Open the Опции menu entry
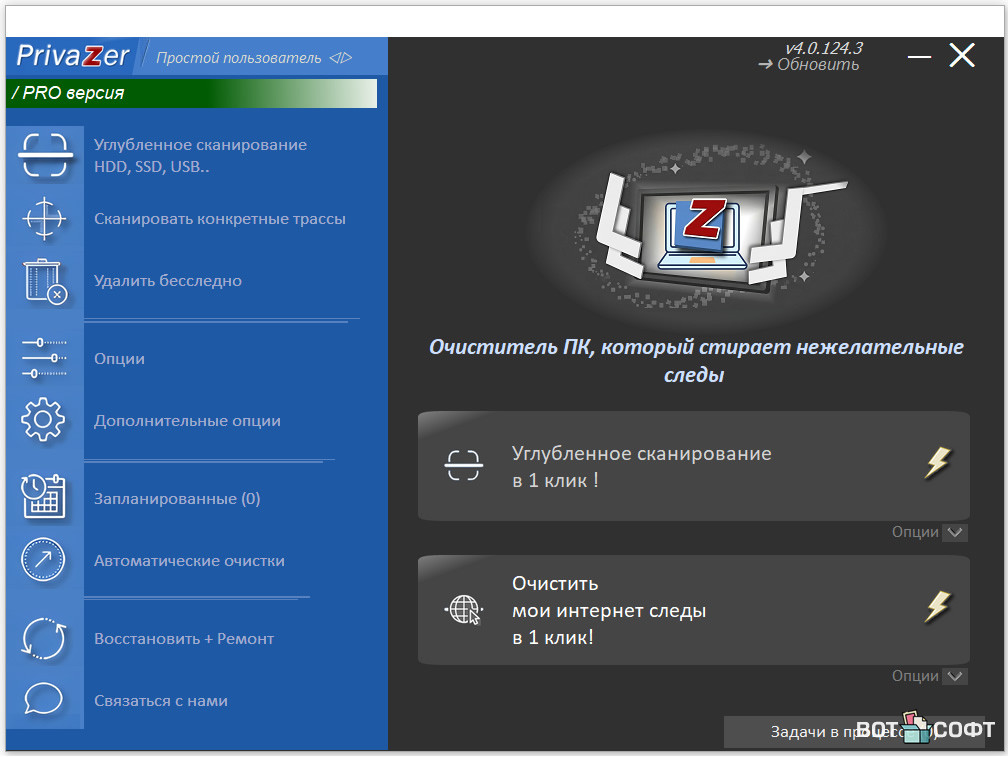 tap(119, 359)
